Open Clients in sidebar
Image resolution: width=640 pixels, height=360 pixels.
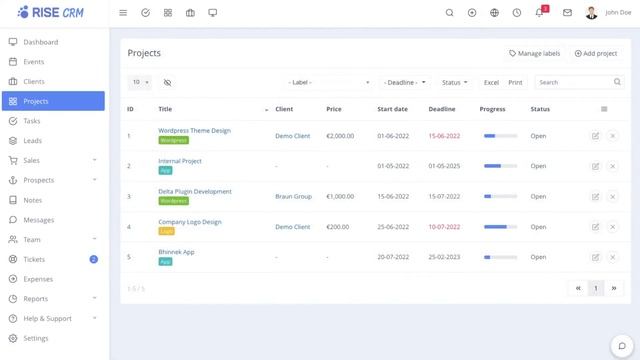53,81
